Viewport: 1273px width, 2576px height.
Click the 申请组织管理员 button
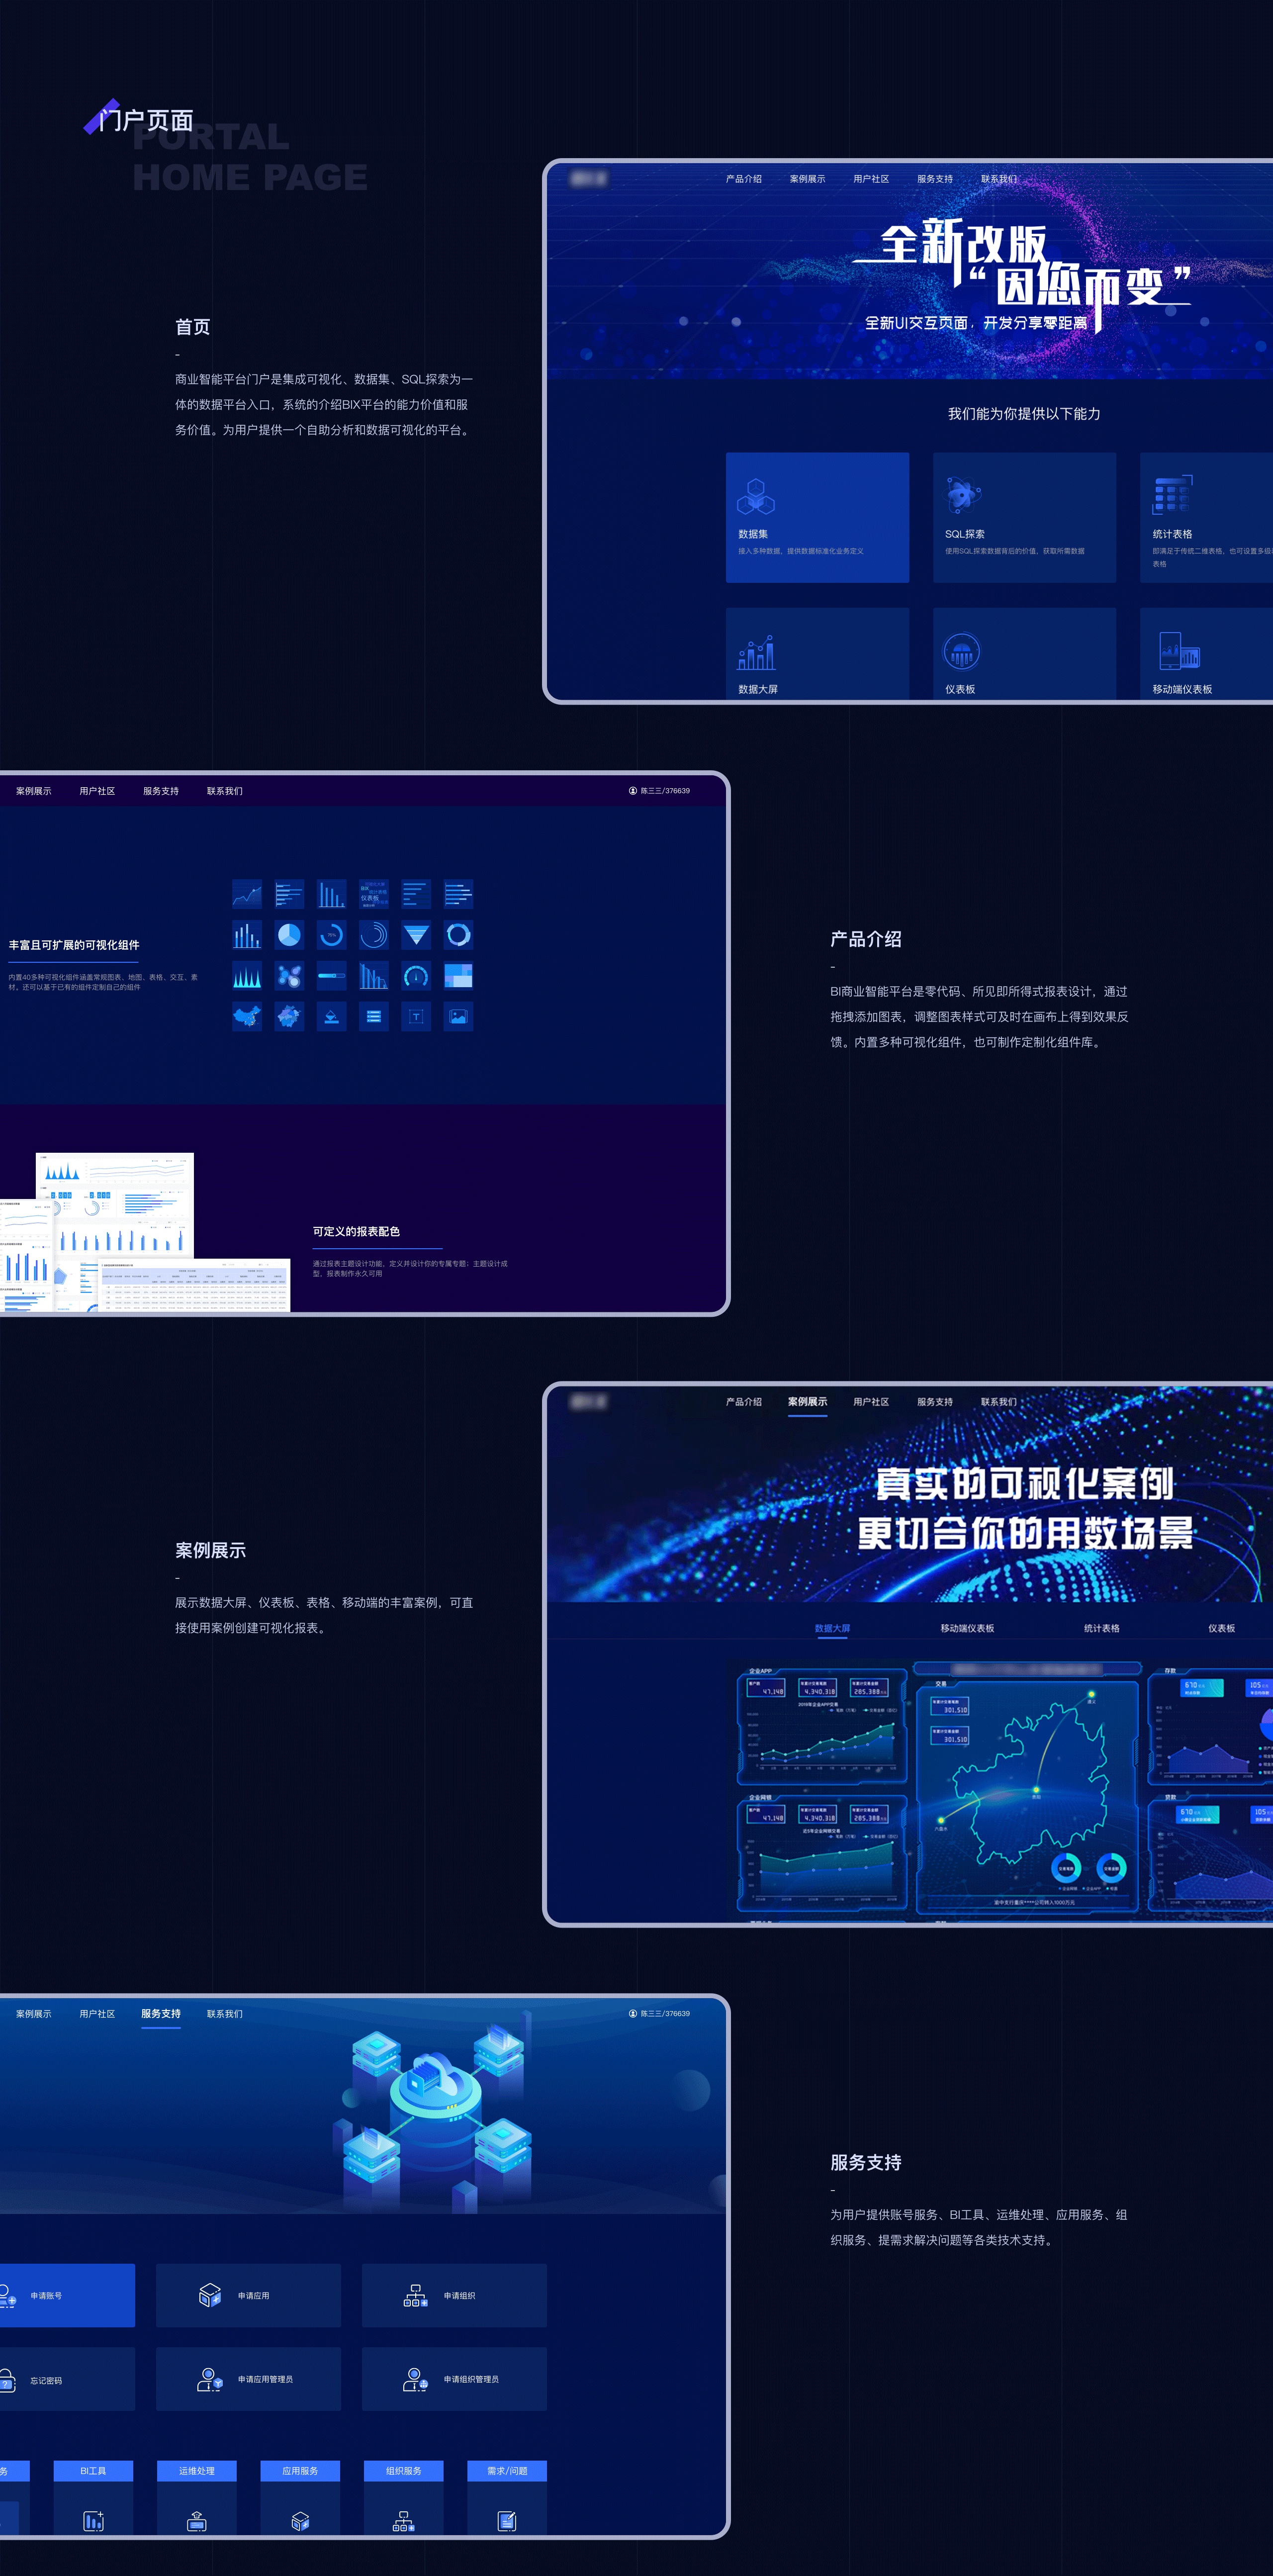tap(455, 2379)
